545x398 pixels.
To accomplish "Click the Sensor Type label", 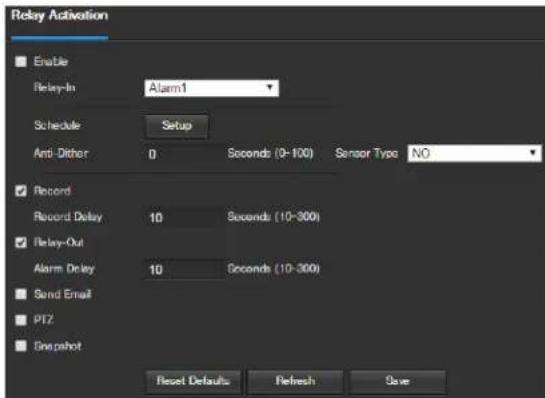I will click(367, 153).
